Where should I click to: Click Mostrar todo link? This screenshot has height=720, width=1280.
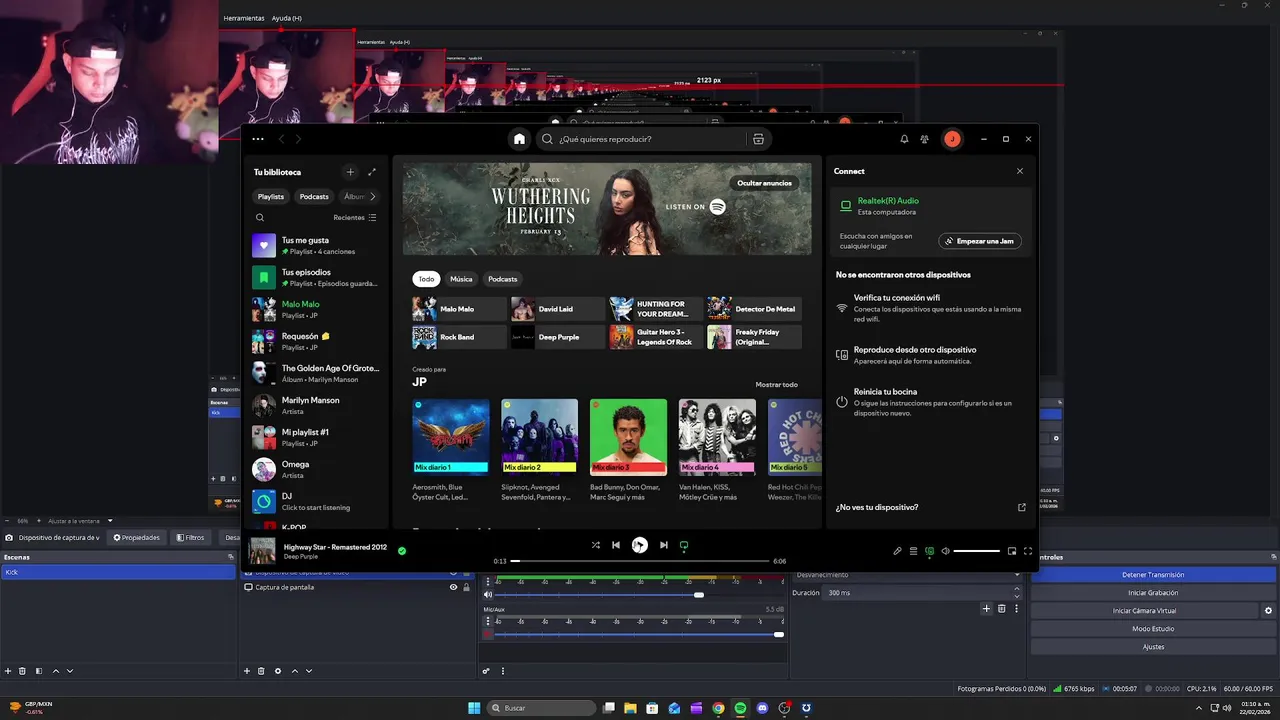tap(777, 384)
